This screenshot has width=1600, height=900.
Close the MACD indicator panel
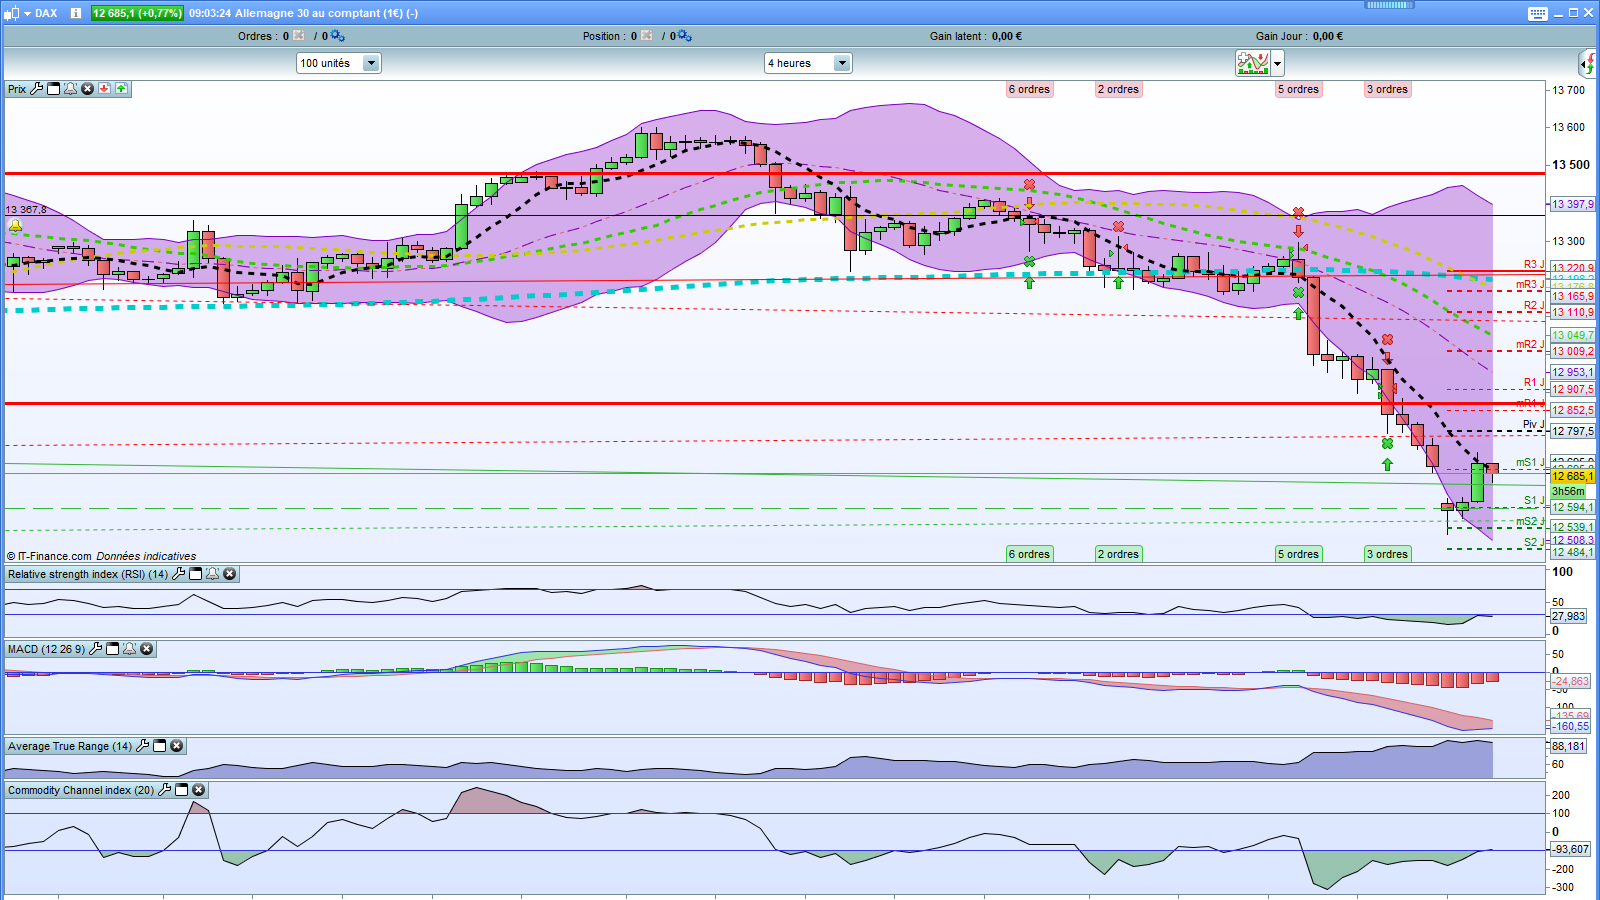pos(147,649)
